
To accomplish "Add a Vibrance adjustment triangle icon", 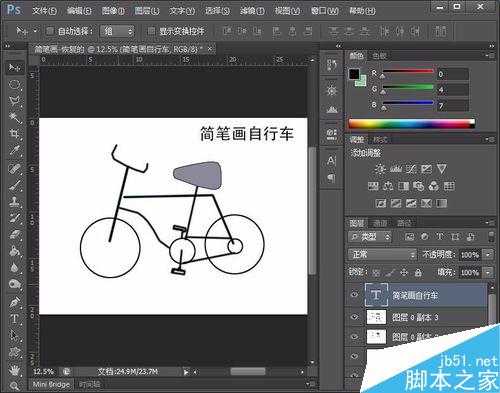I will (442, 169).
